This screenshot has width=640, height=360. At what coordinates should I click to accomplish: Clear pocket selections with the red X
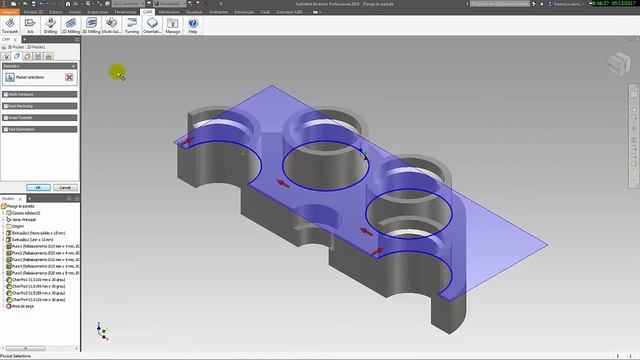[x=69, y=77]
